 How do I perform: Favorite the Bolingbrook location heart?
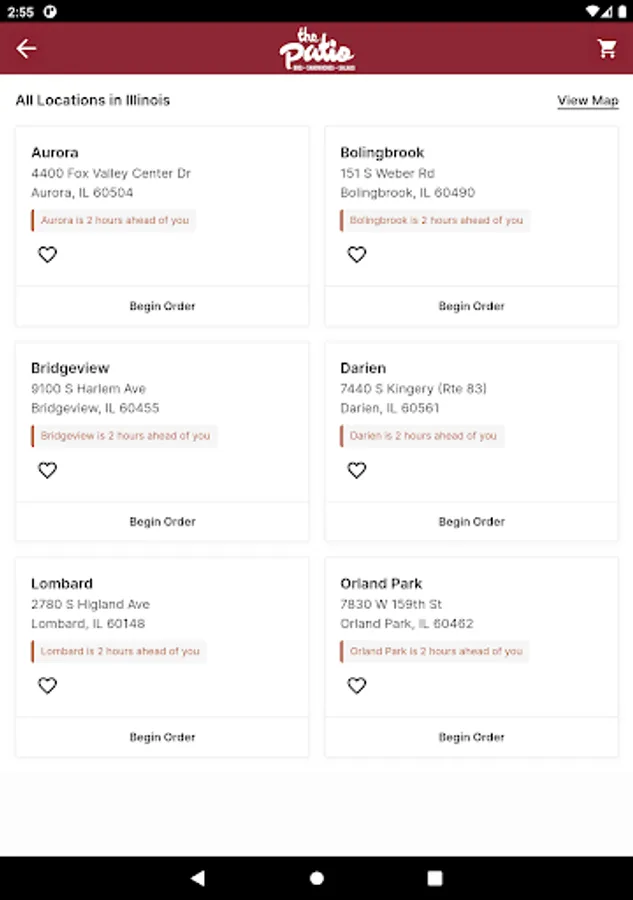point(357,255)
